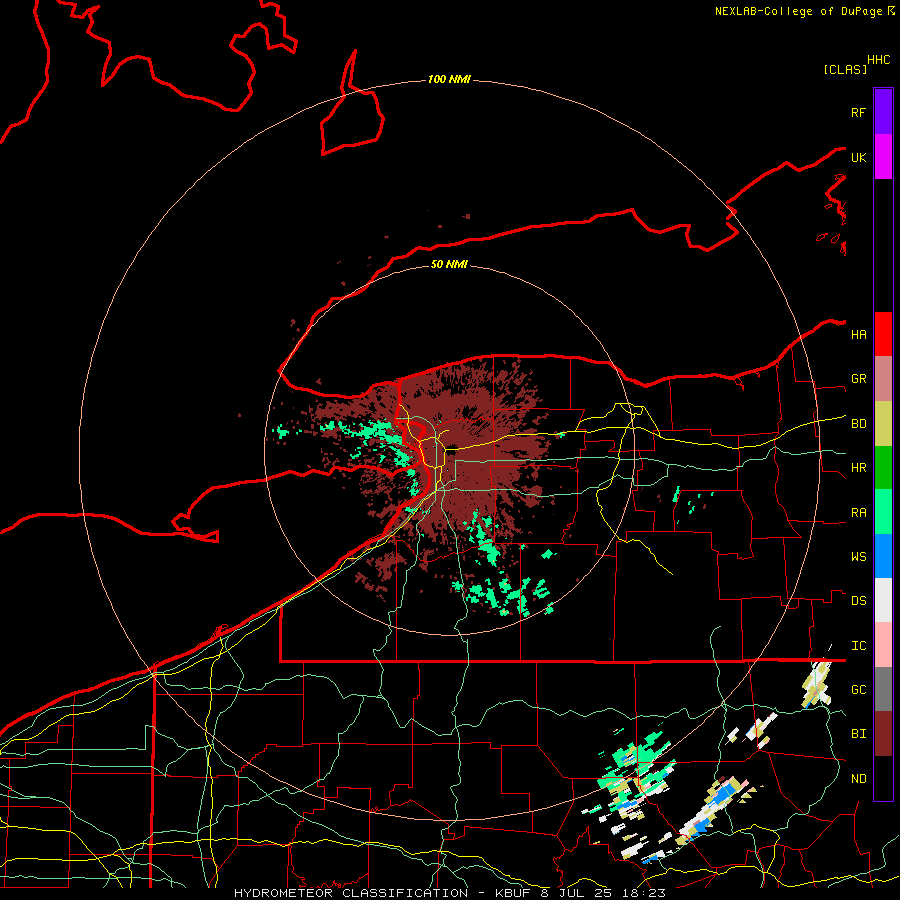Click the IC pink legend swatch
This screenshot has width=900, height=900.
[x=883, y=645]
